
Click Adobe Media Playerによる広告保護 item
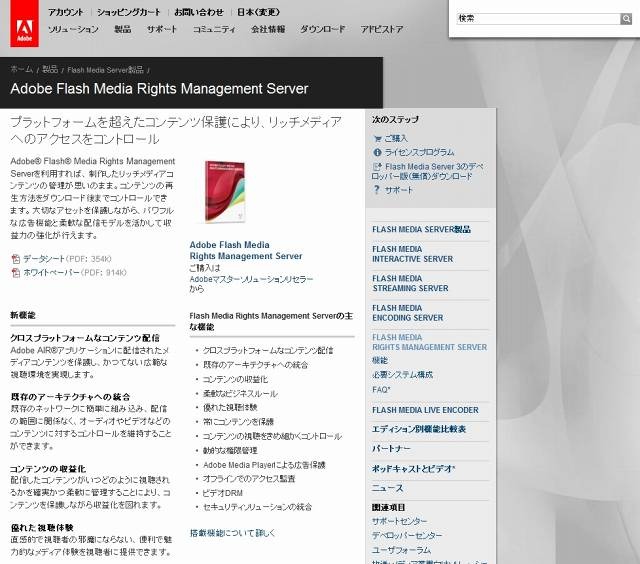[264, 465]
